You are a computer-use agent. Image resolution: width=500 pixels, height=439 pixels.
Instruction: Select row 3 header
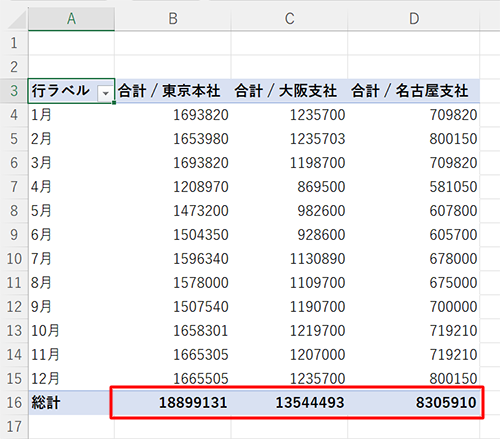(x=14, y=91)
